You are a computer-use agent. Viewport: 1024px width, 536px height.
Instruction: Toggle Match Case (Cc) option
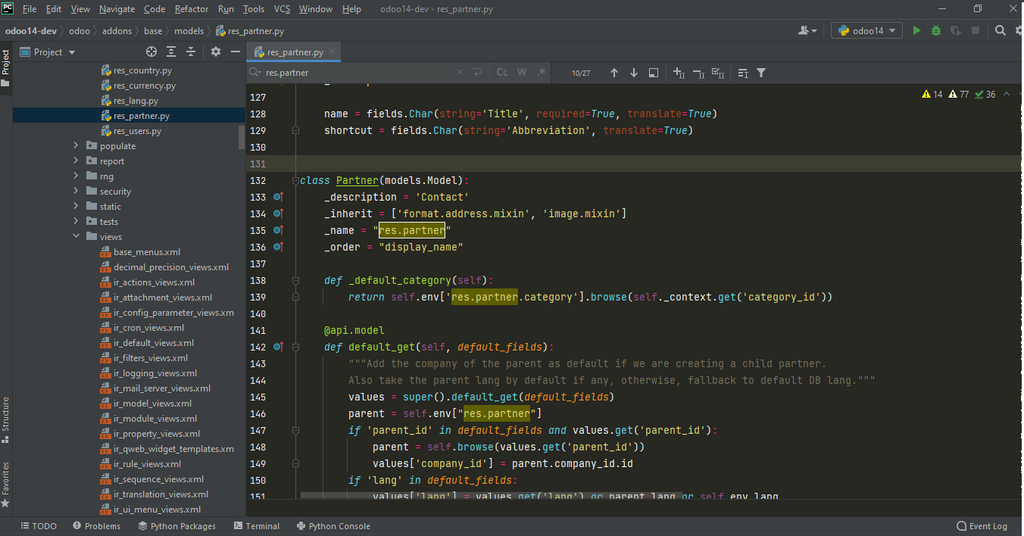pyautogui.click(x=502, y=73)
